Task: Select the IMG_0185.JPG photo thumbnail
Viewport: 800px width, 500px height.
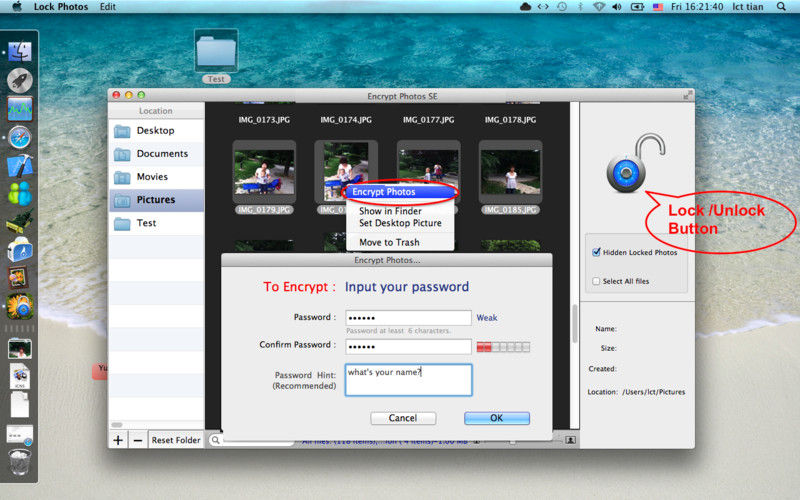Action: tap(511, 172)
